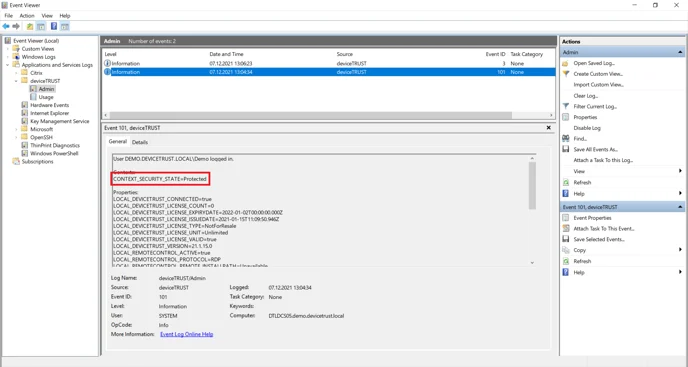Collapse the Admin actions section
Viewport: 688px width, 367px height.
680,52
